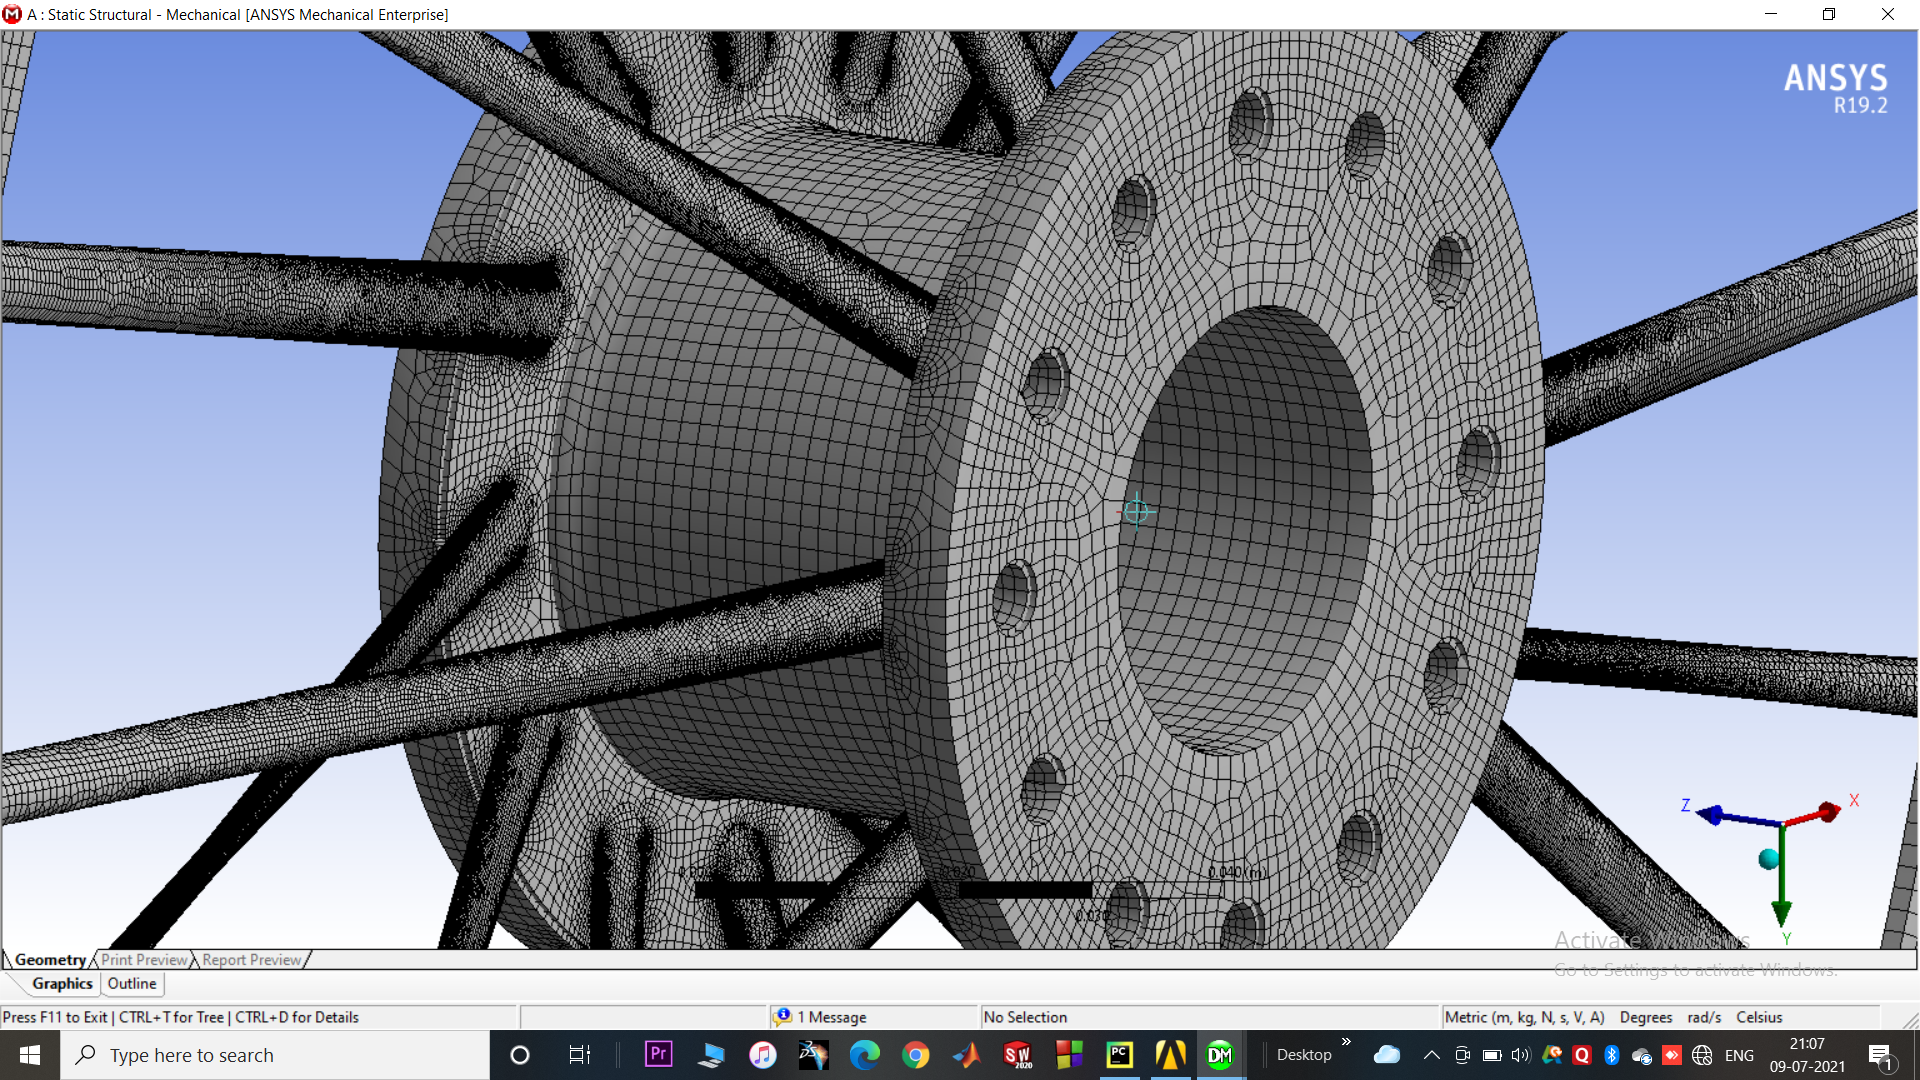Open the Windows Start menu
Viewport: 1920px width, 1080px height.
30,1055
